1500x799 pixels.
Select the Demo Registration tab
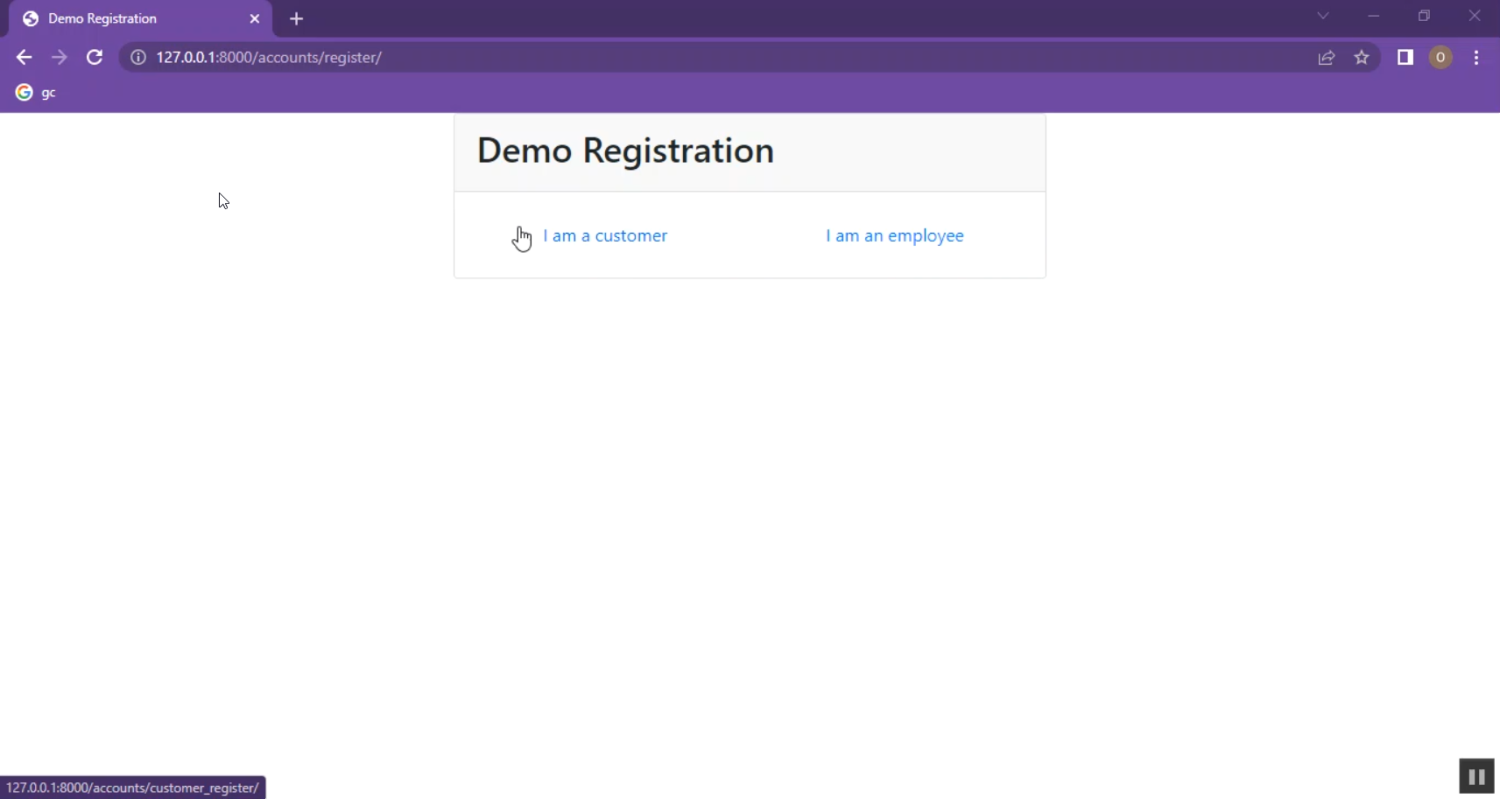tap(140, 19)
